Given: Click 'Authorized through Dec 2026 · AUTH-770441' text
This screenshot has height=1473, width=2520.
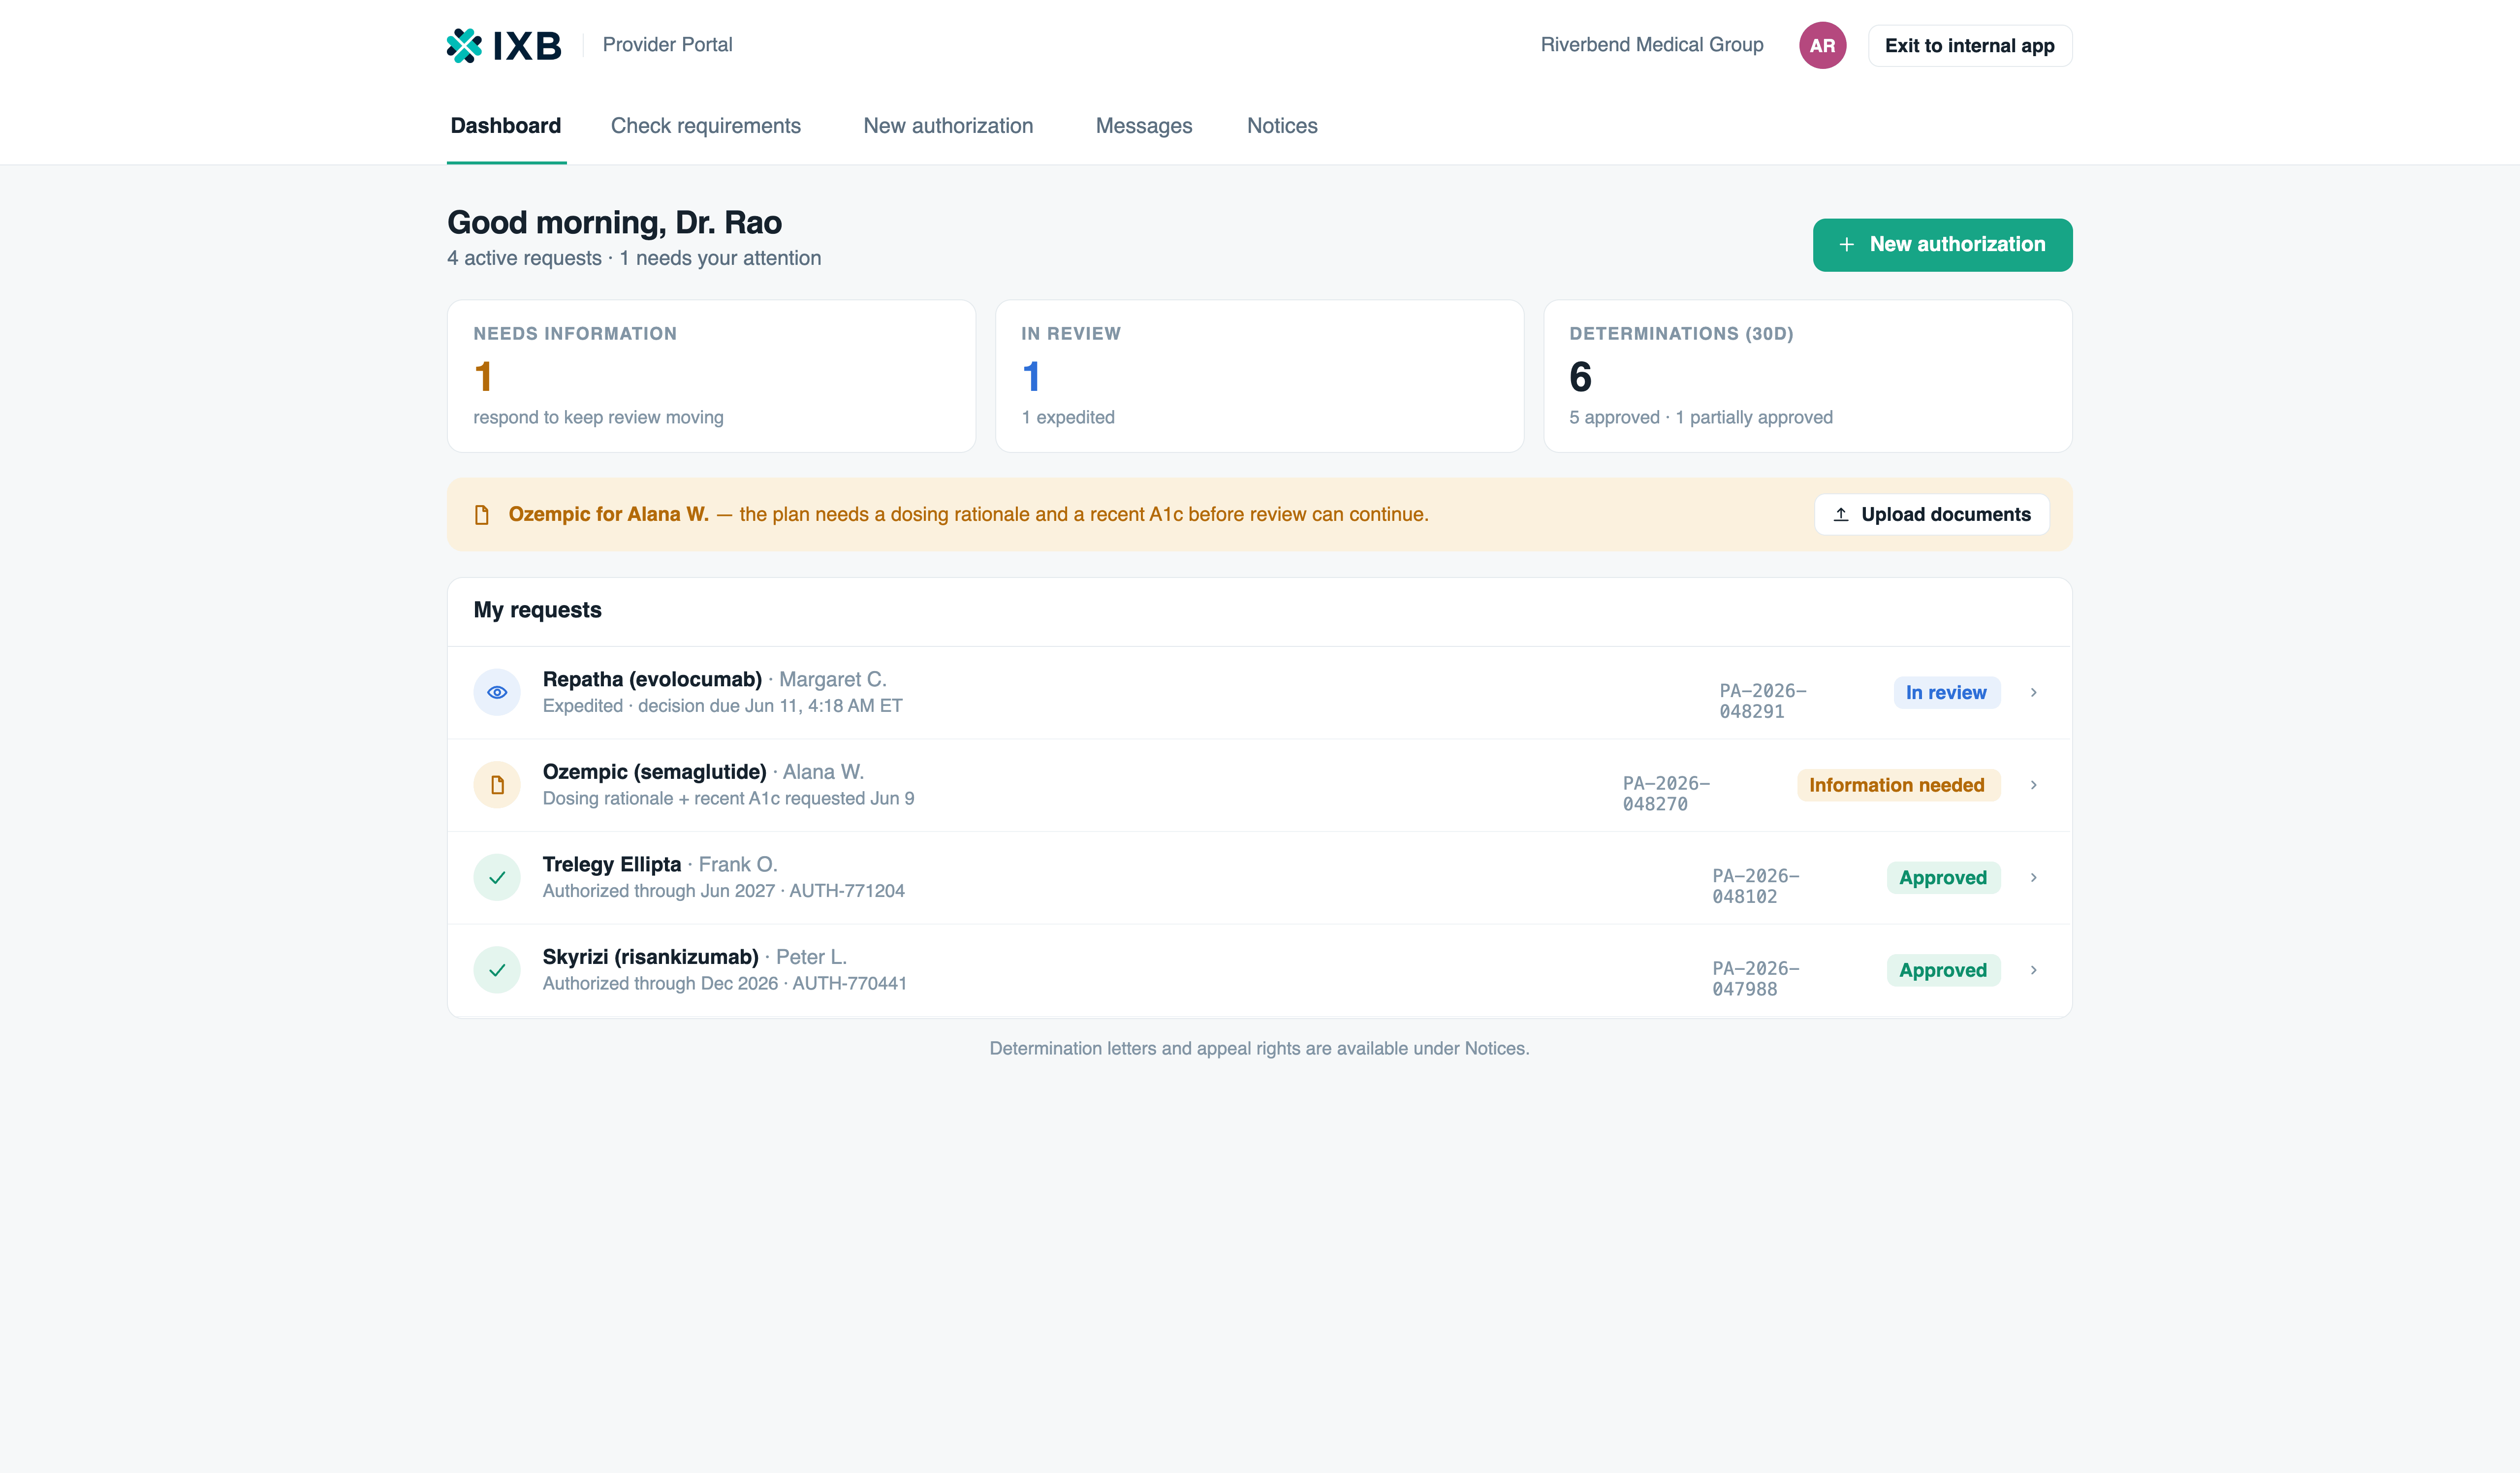Looking at the screenshot, I should click(725, 984).
